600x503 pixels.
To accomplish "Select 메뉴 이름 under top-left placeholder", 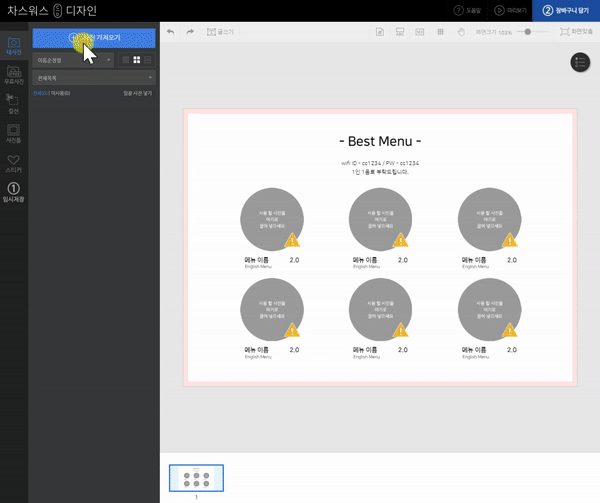I will pos(256,260).
